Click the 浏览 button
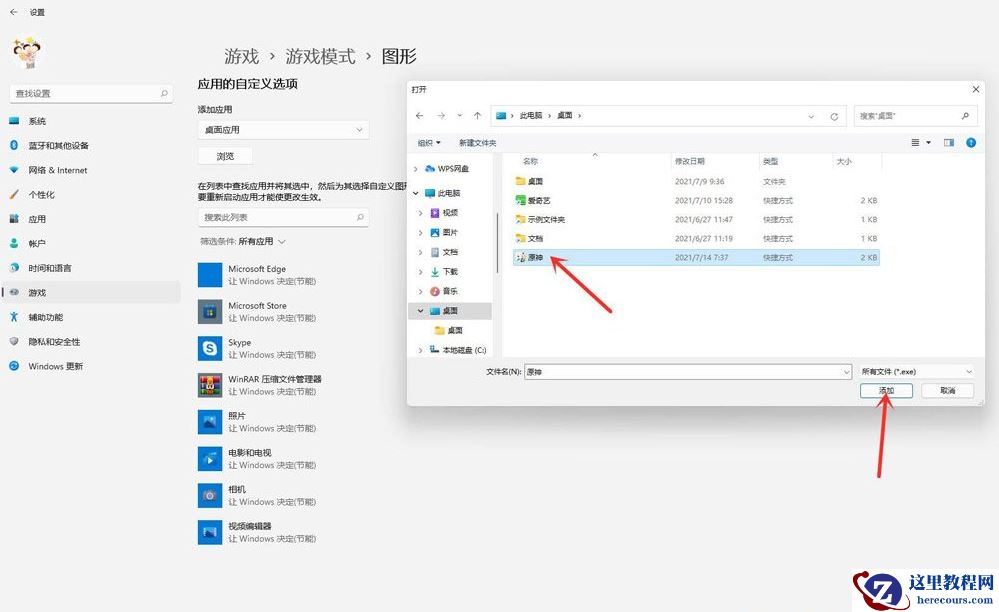 226,155
